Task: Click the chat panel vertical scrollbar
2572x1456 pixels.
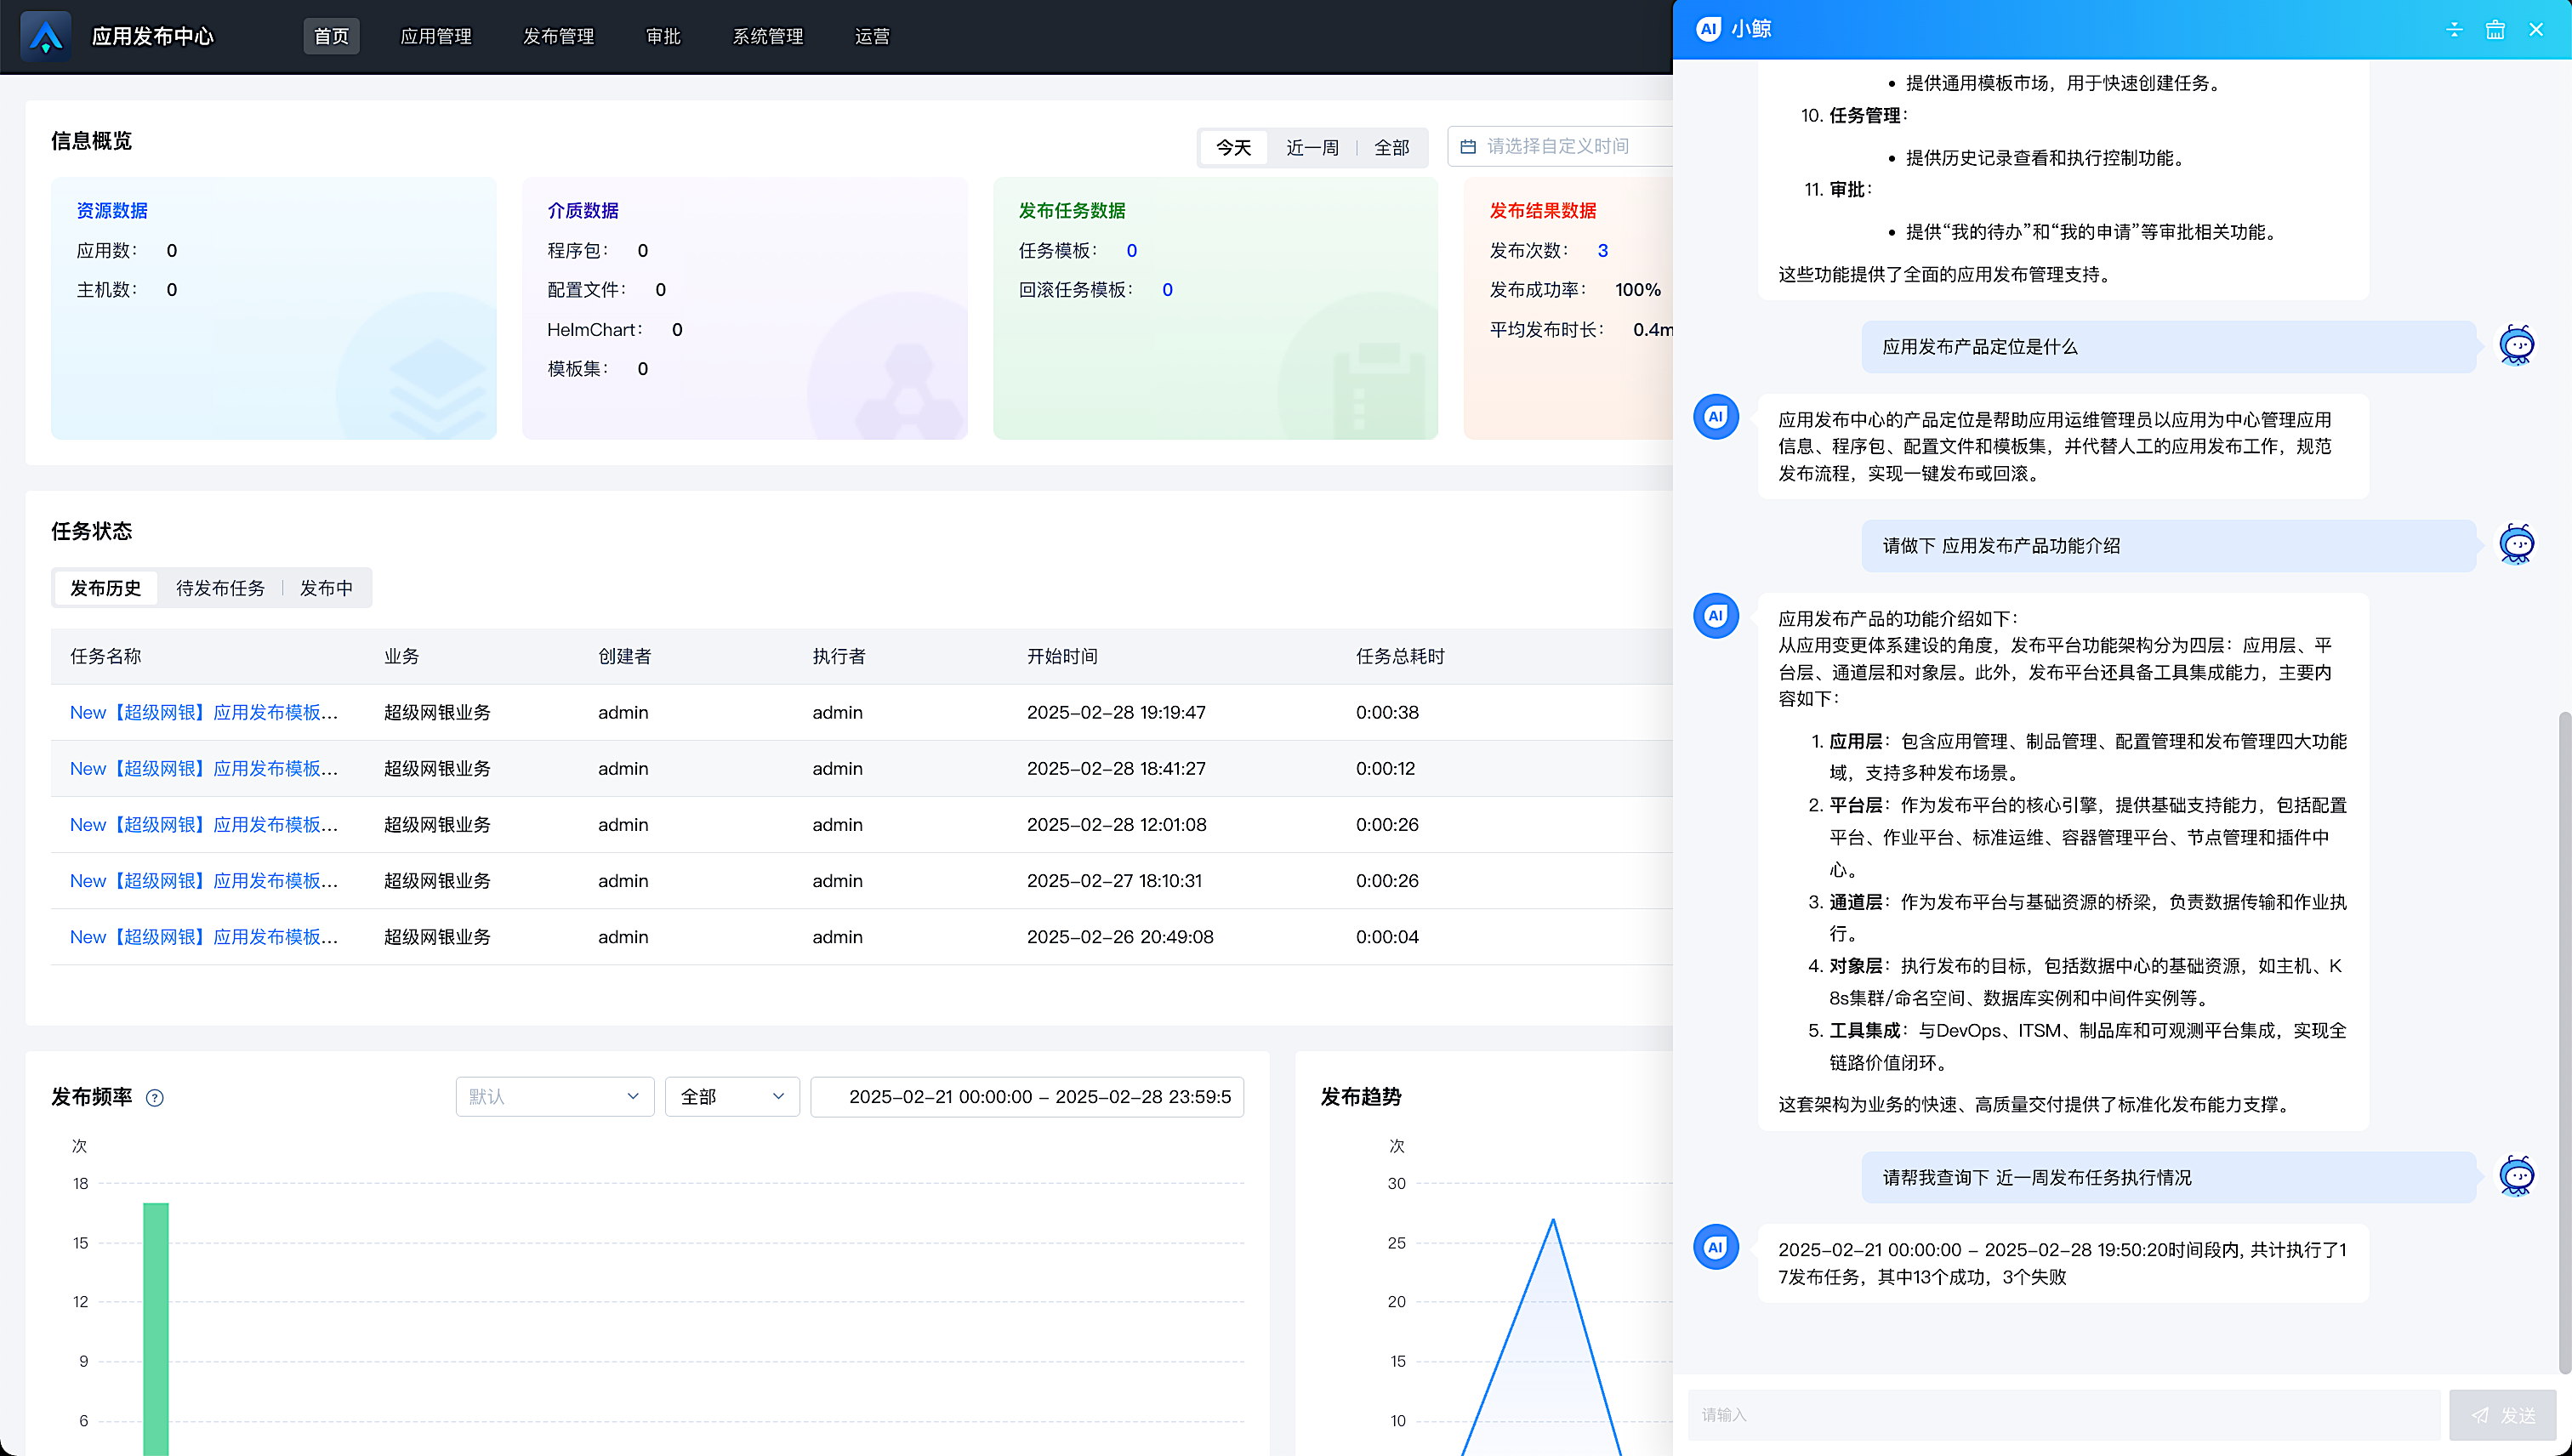Action: pos(2563,1040)
